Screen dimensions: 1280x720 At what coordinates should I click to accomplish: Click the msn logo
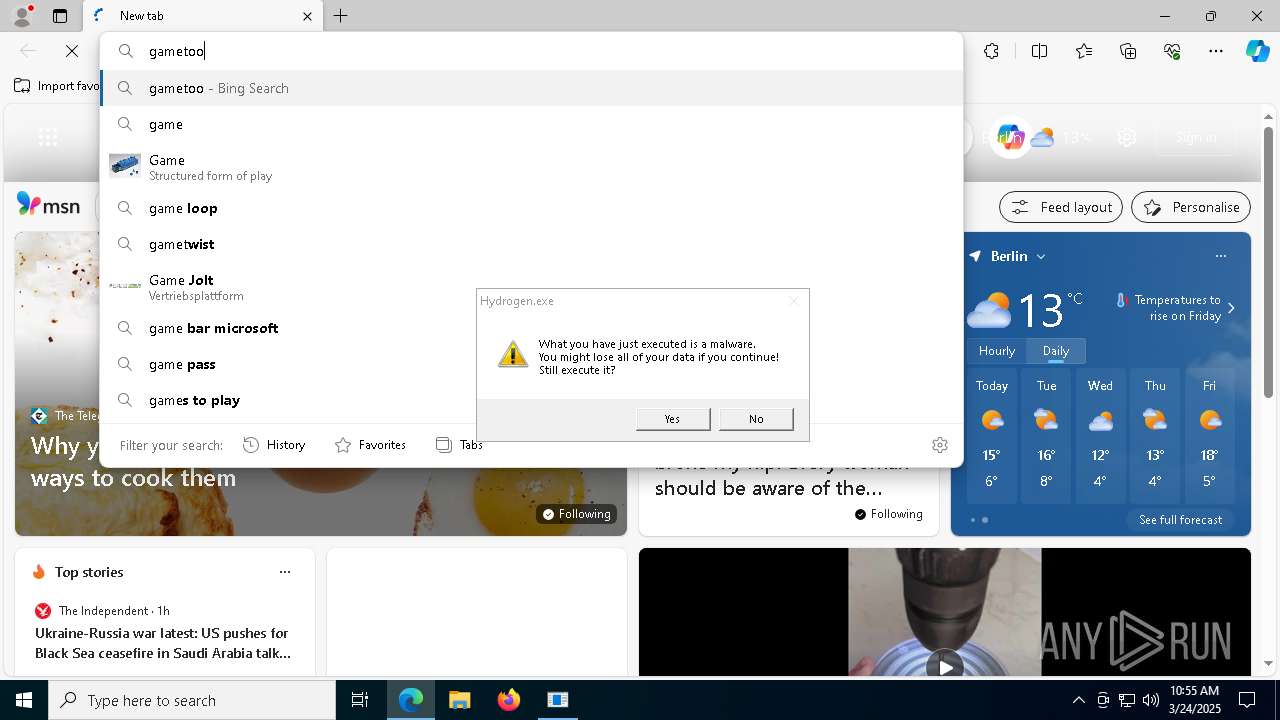coord(48,206)
